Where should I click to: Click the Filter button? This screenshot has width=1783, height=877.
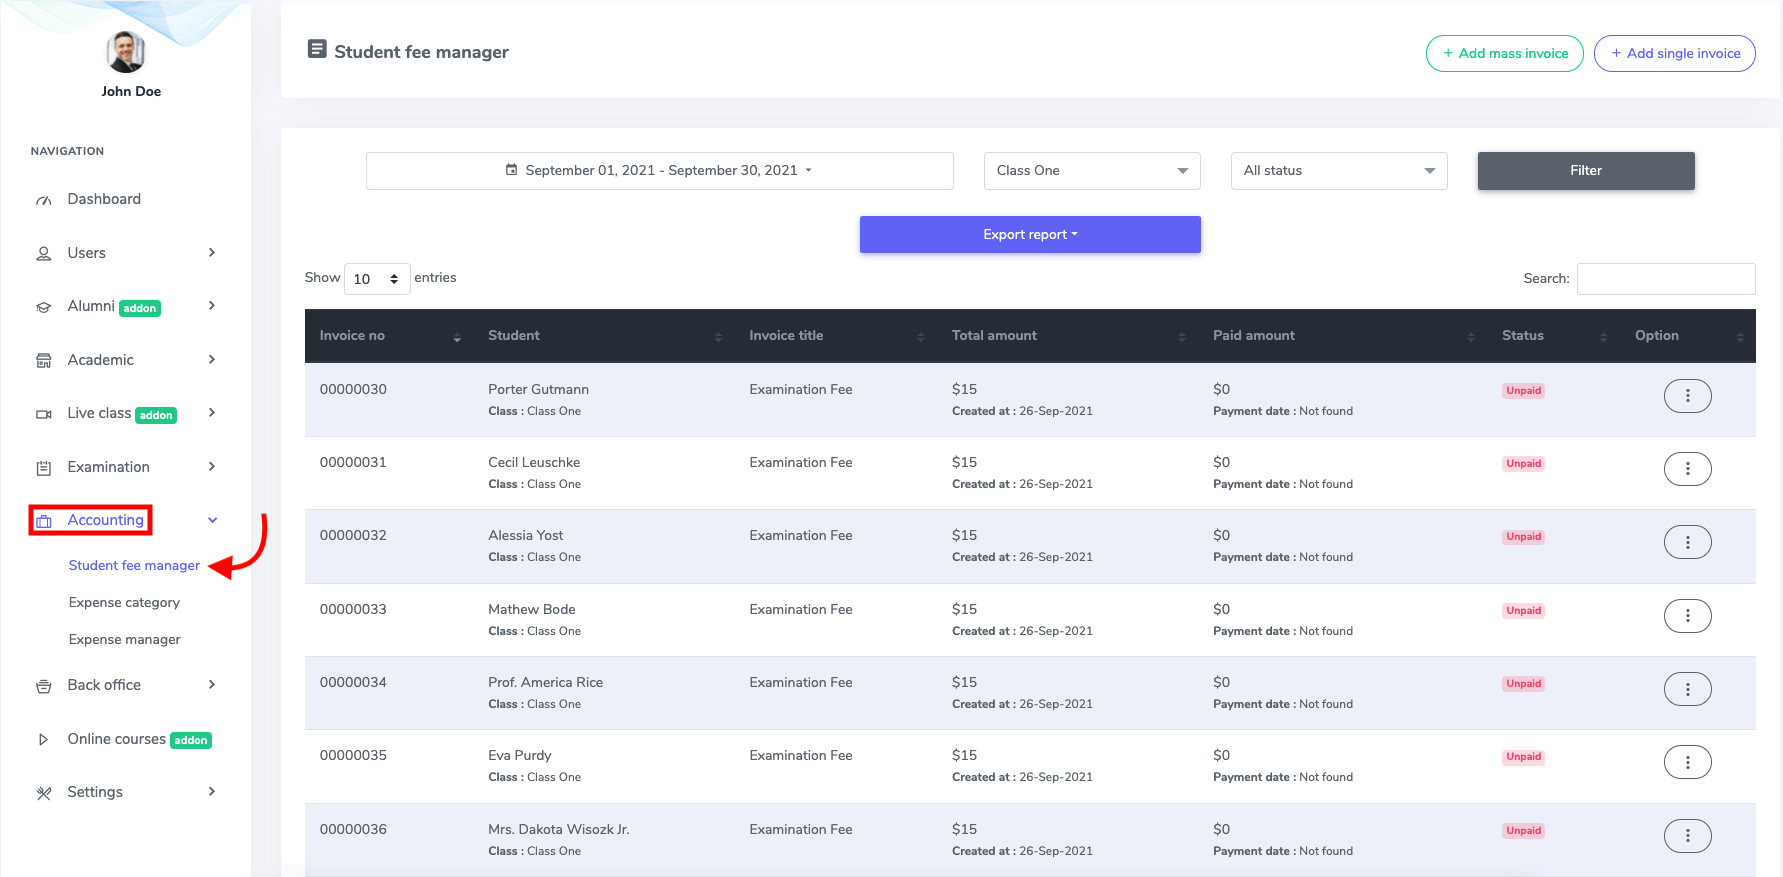point(1585,171)
